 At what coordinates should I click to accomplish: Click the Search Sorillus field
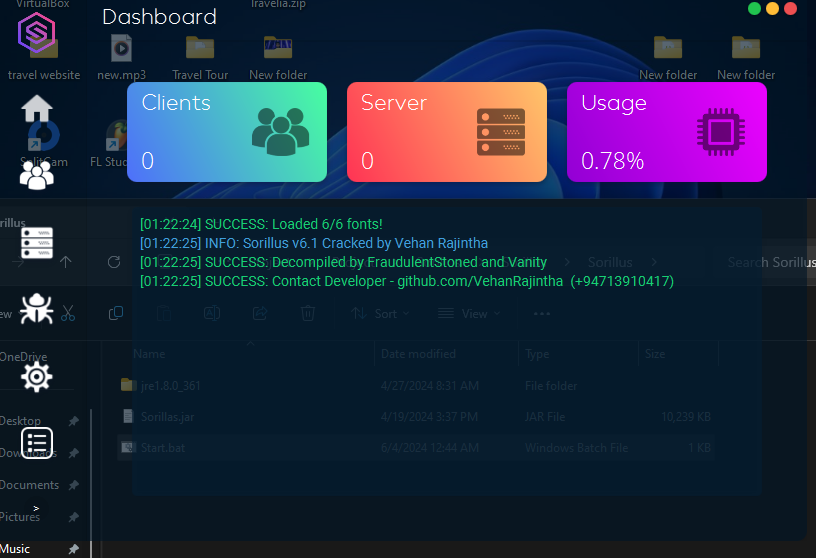(x=771, y=262)
